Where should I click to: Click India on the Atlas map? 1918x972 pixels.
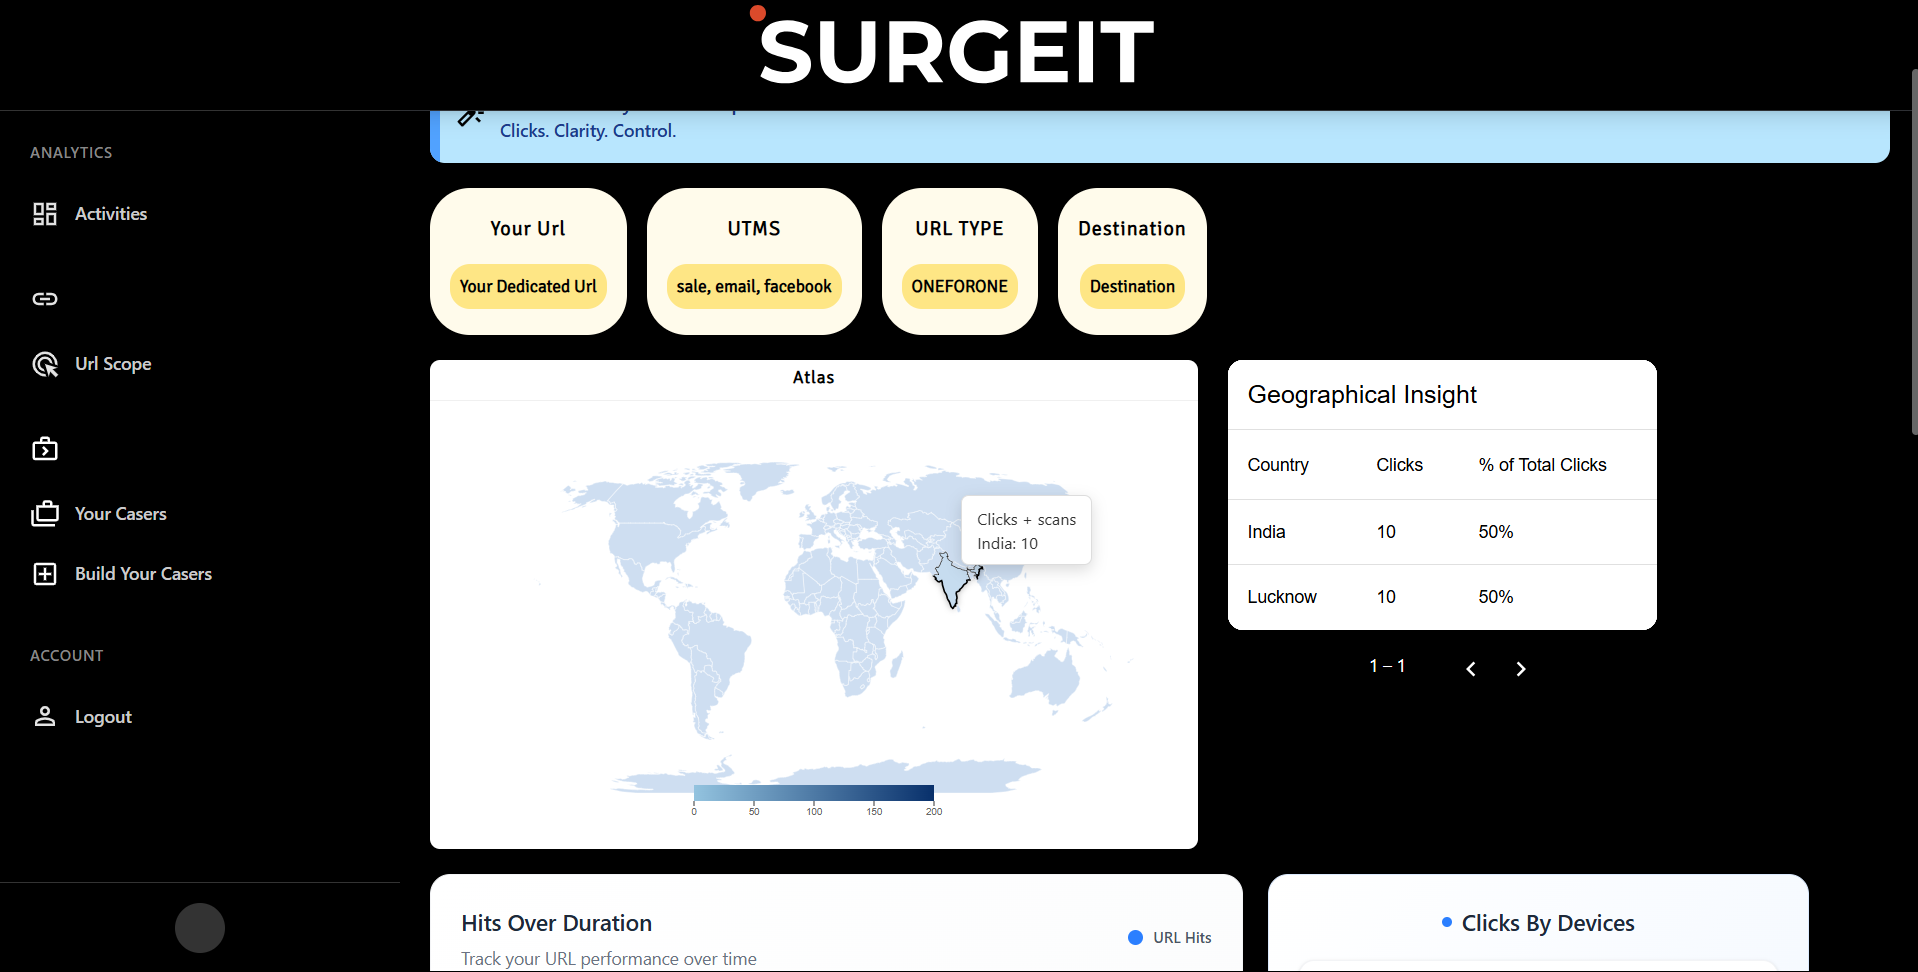952,583
